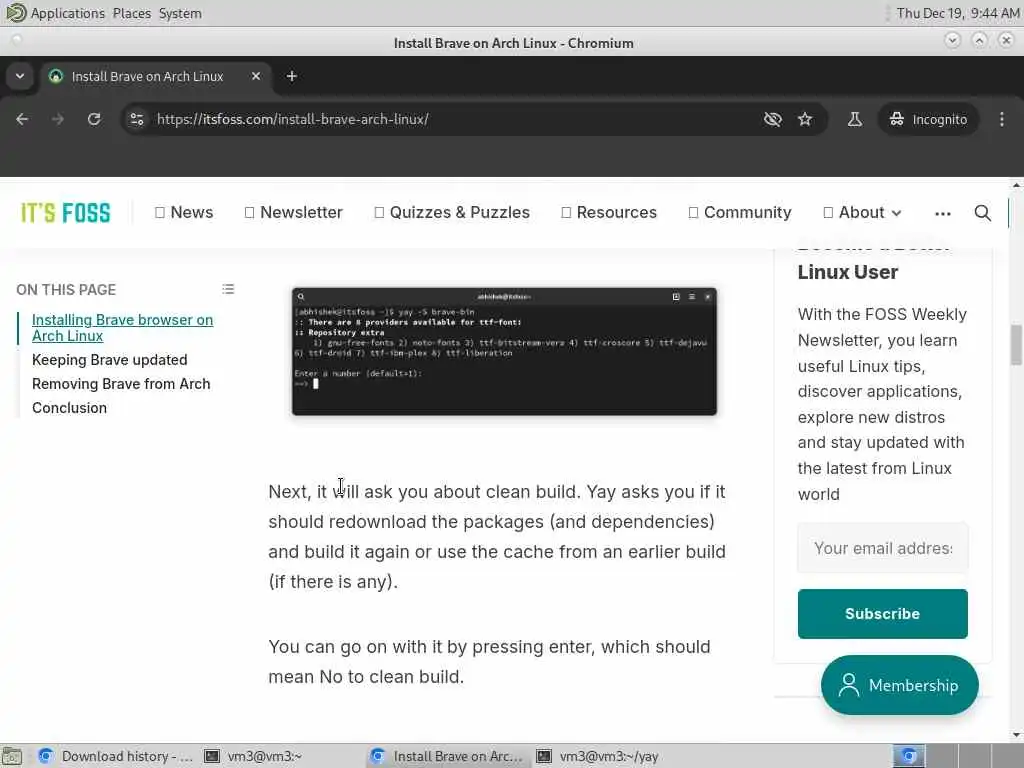Click the Chromium tray icon at bottom right
The image size is (1024, 768).
909,756
